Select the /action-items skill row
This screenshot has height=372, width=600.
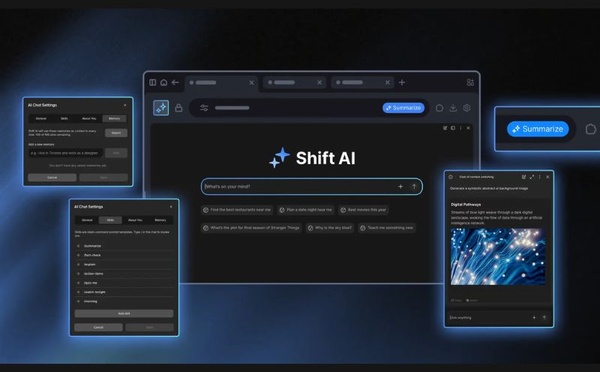pyautogui.click(x=124, y=274)
